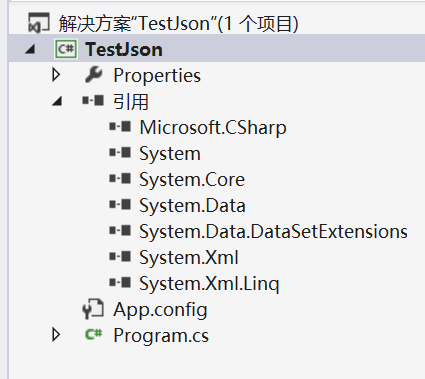Click the C# project icon for TestJson

click(x=66, y=49)
